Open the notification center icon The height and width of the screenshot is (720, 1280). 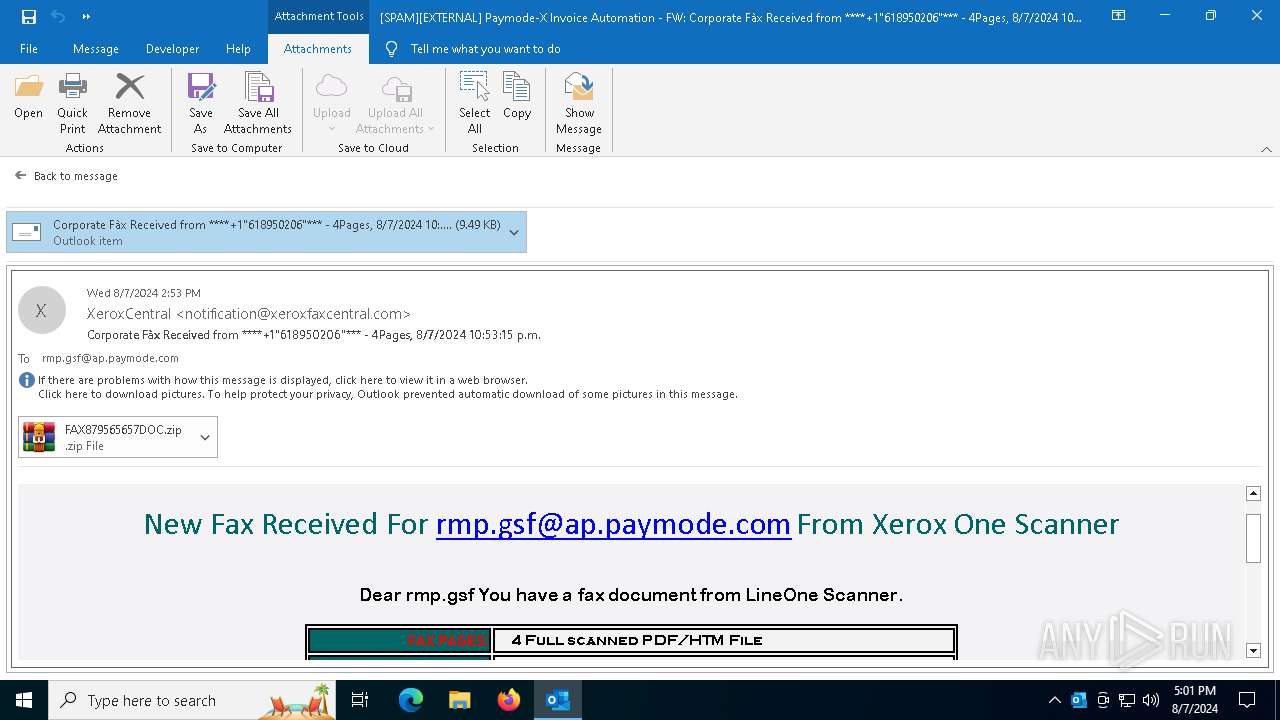click(1247, 700)
